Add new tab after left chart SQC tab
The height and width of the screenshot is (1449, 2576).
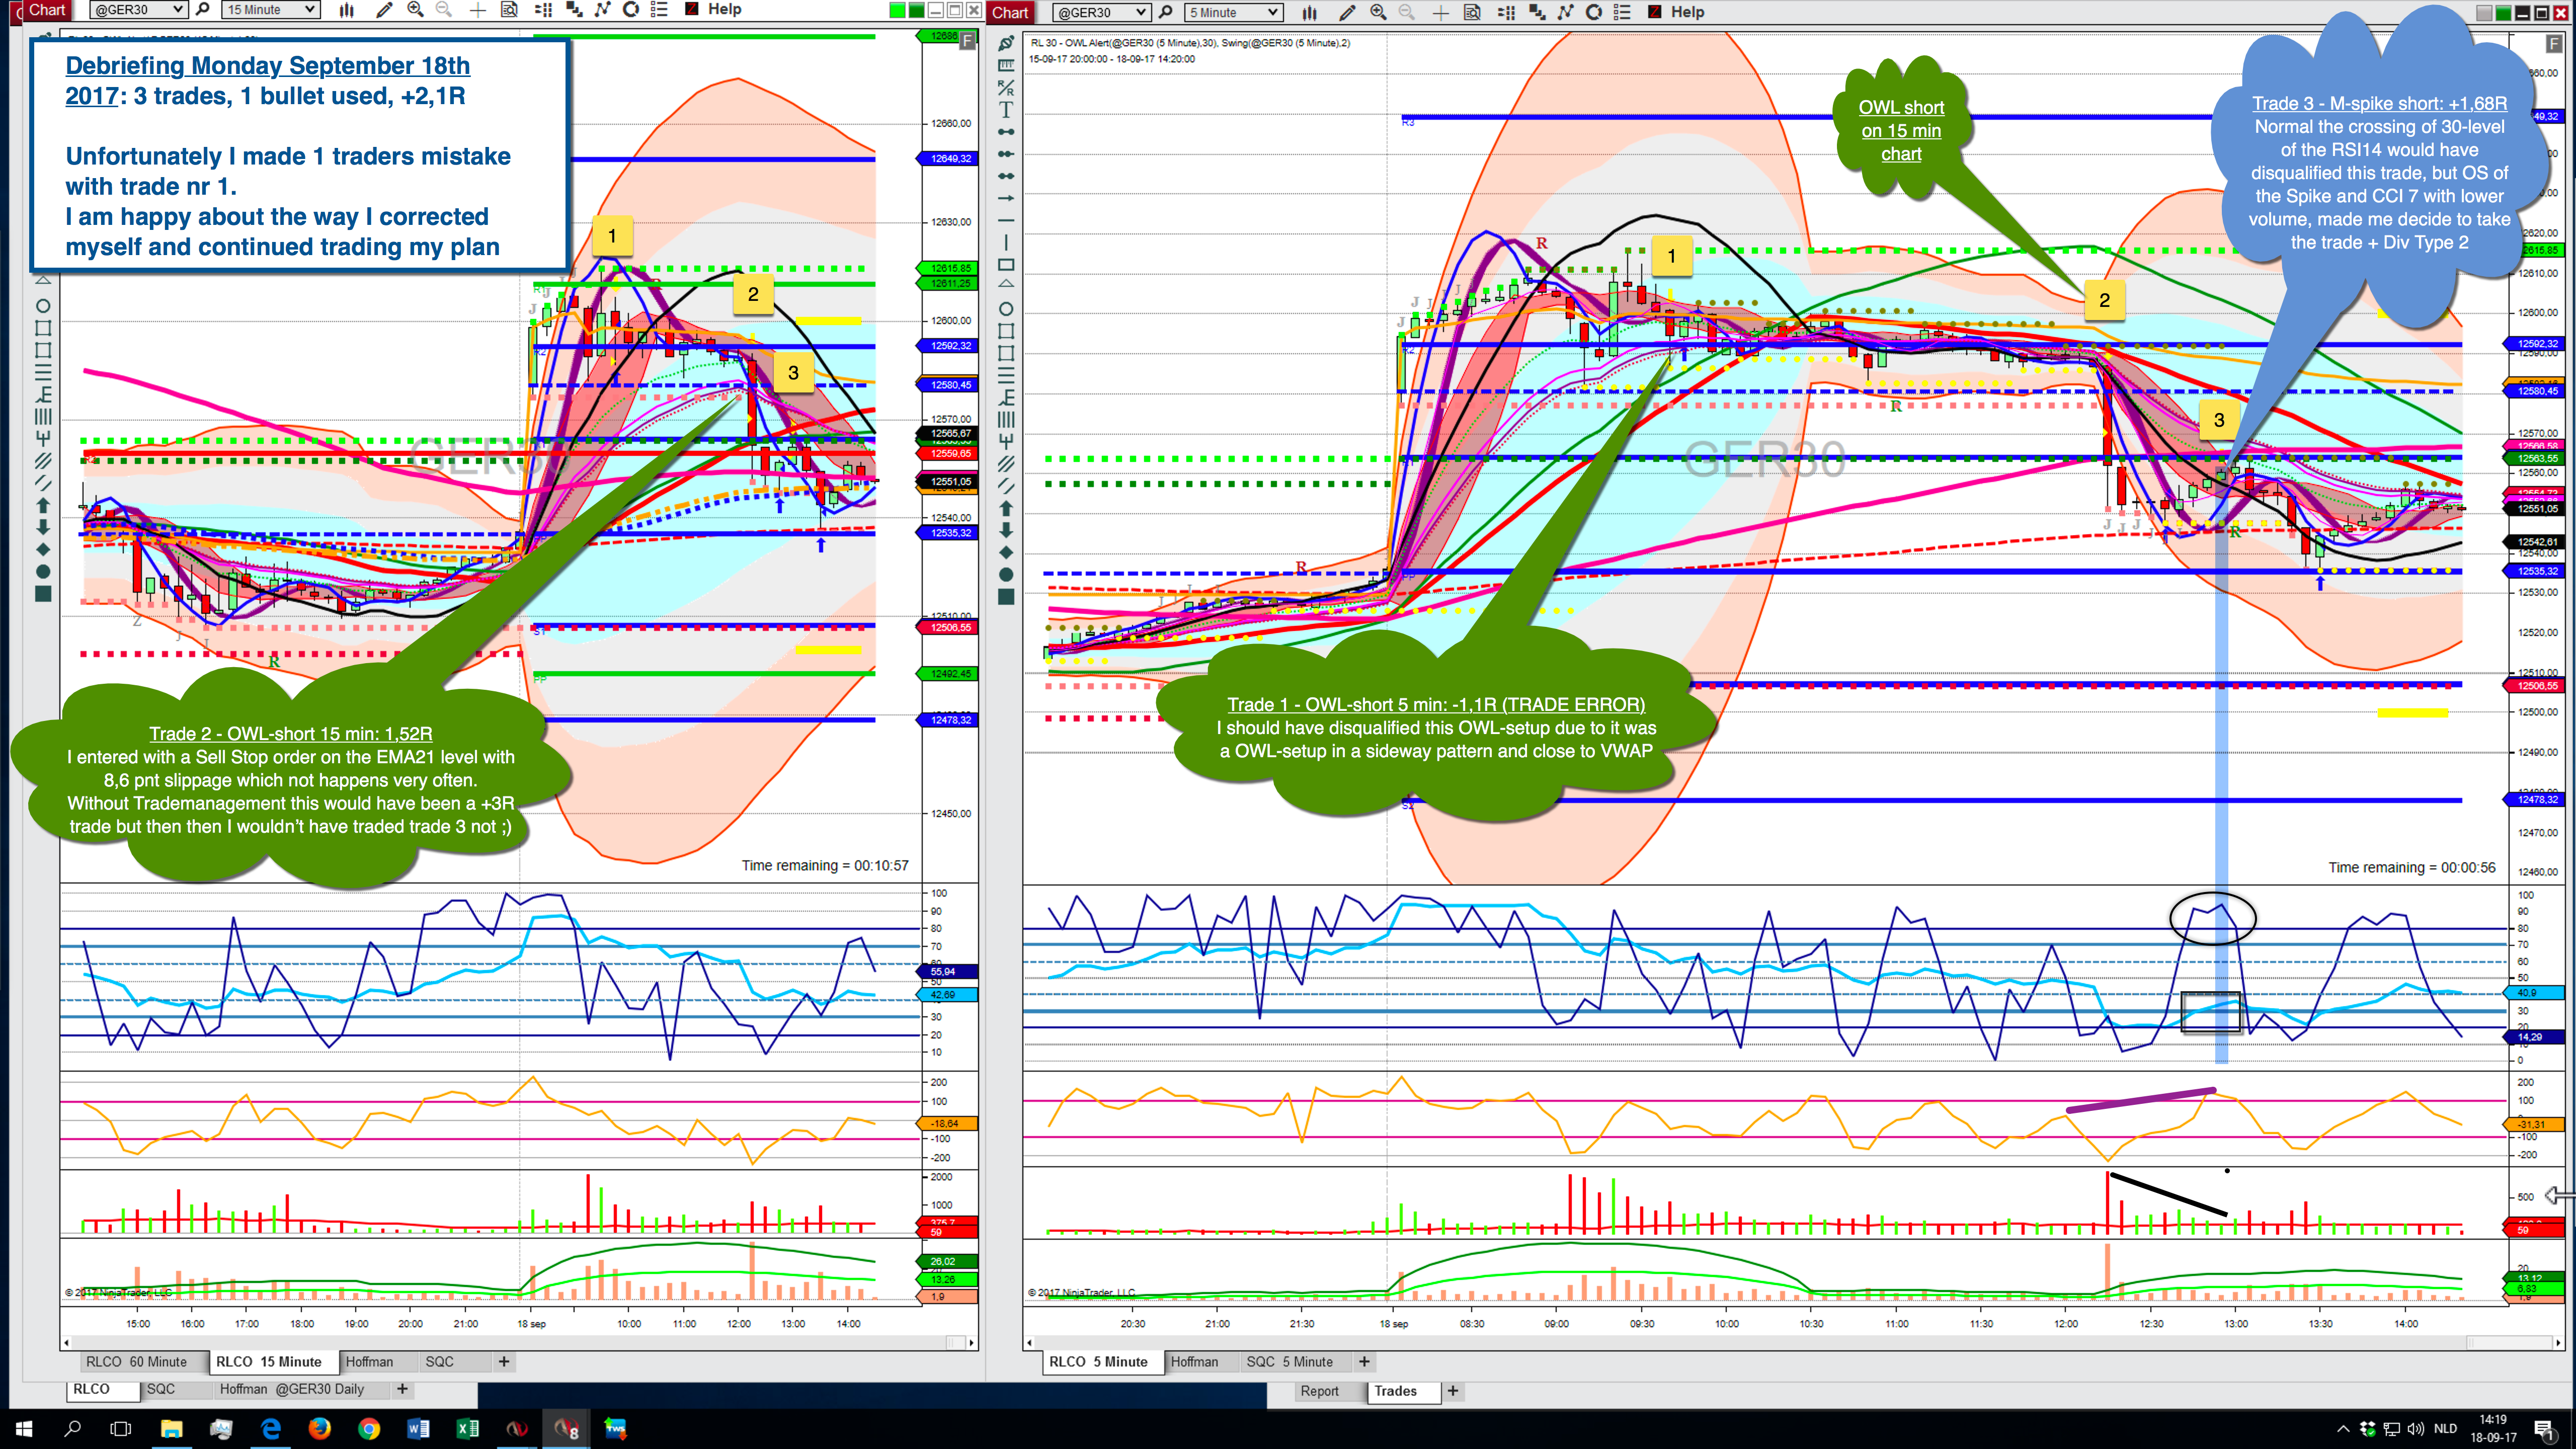click(x=504, y=1361)
